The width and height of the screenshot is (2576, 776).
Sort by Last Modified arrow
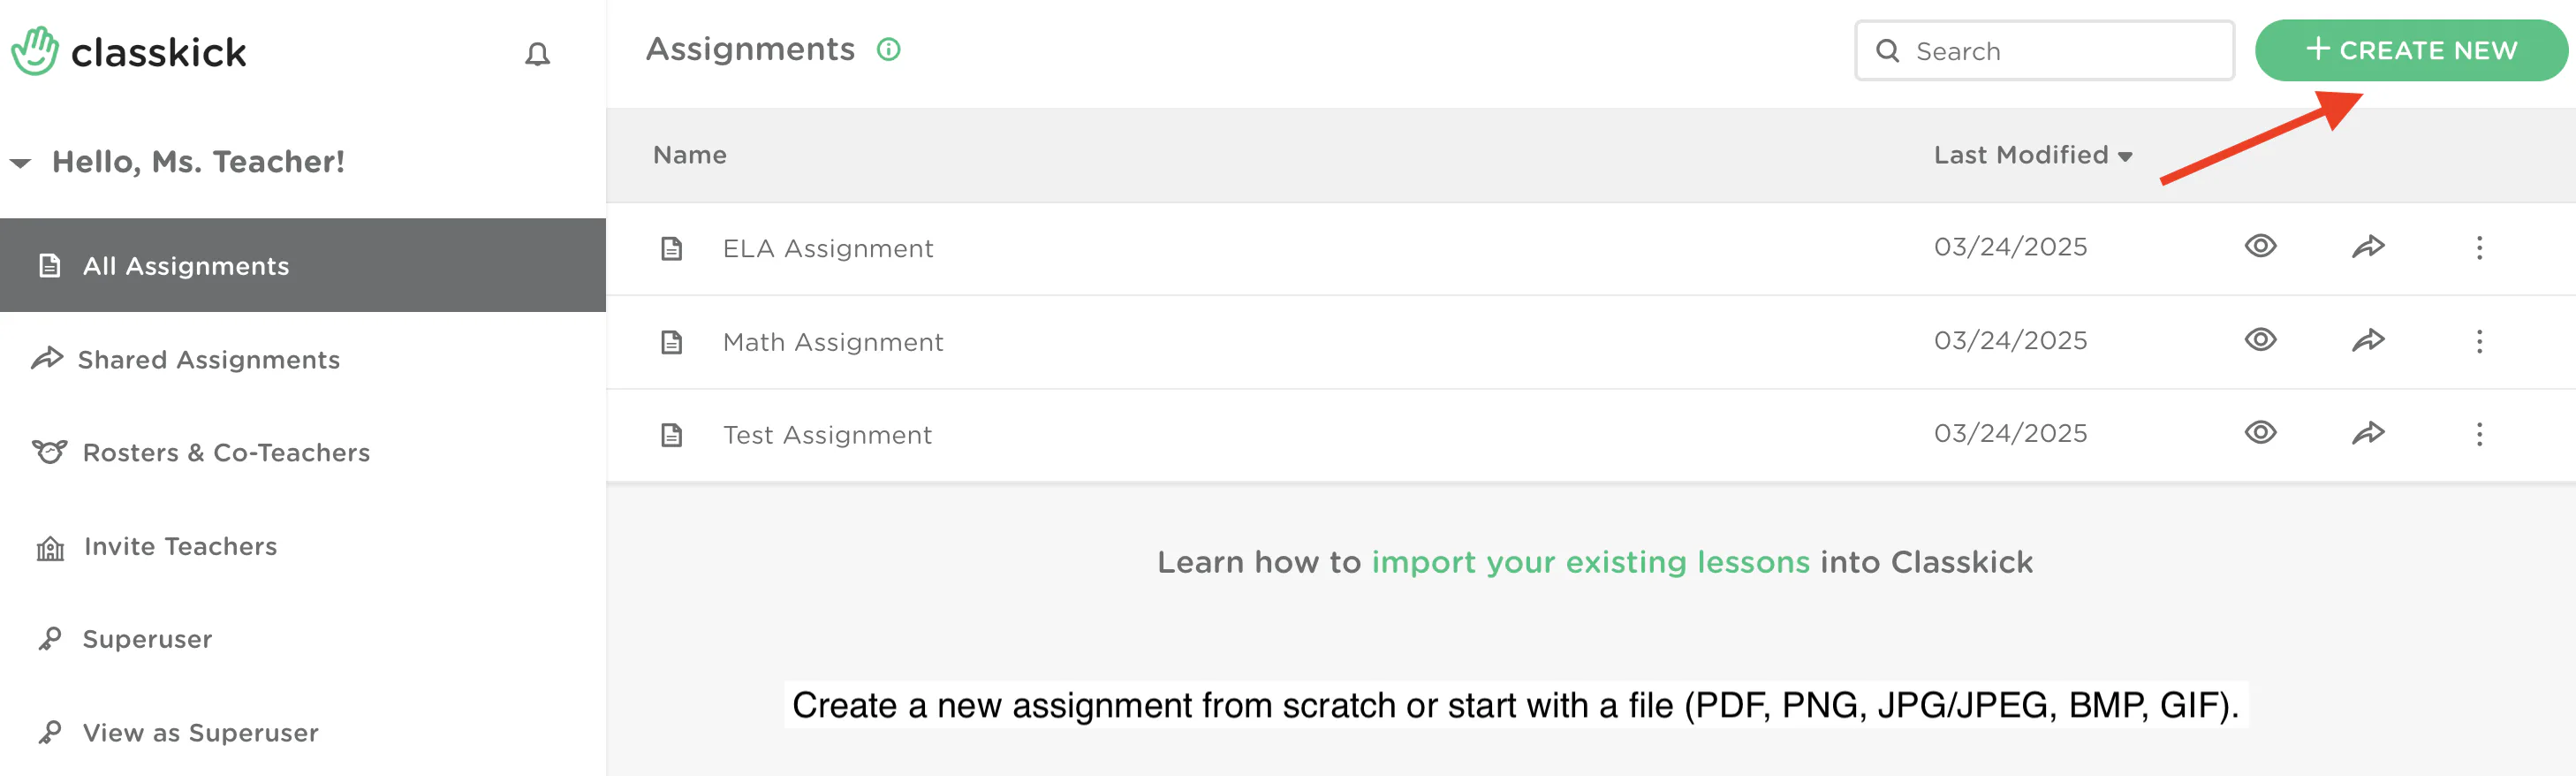pos(2125,157)
